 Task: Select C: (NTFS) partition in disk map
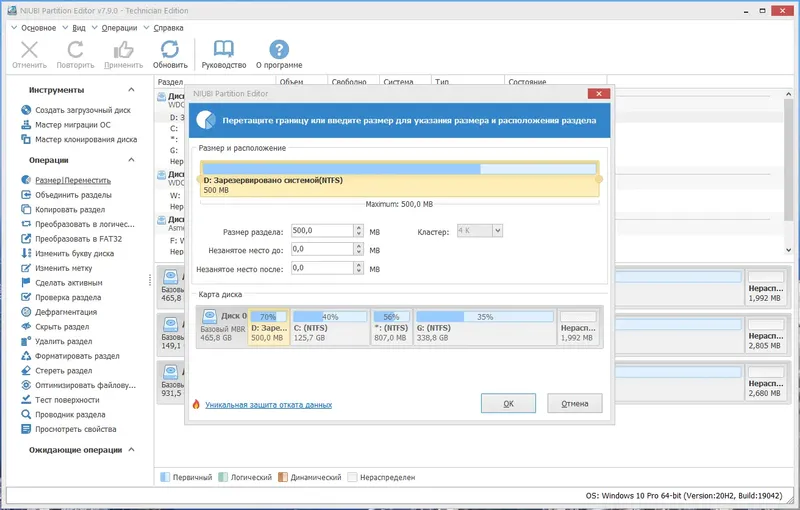click(x=330, y=327)
